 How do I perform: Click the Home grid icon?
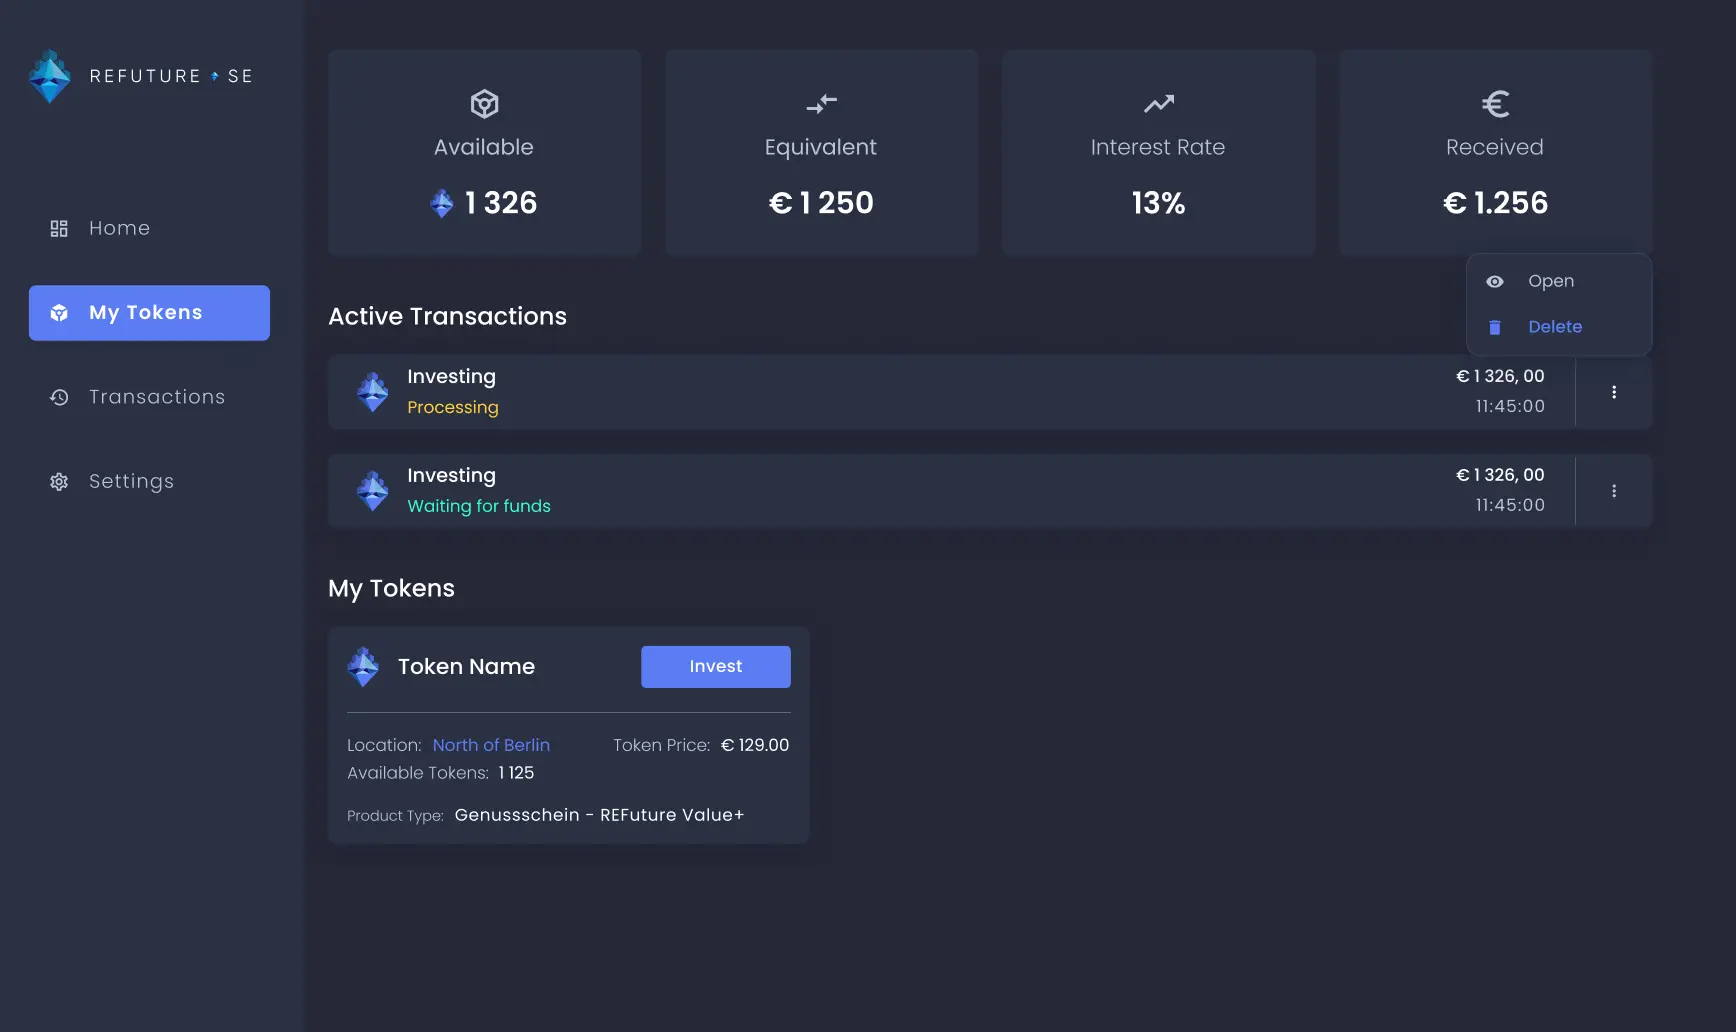59,228
